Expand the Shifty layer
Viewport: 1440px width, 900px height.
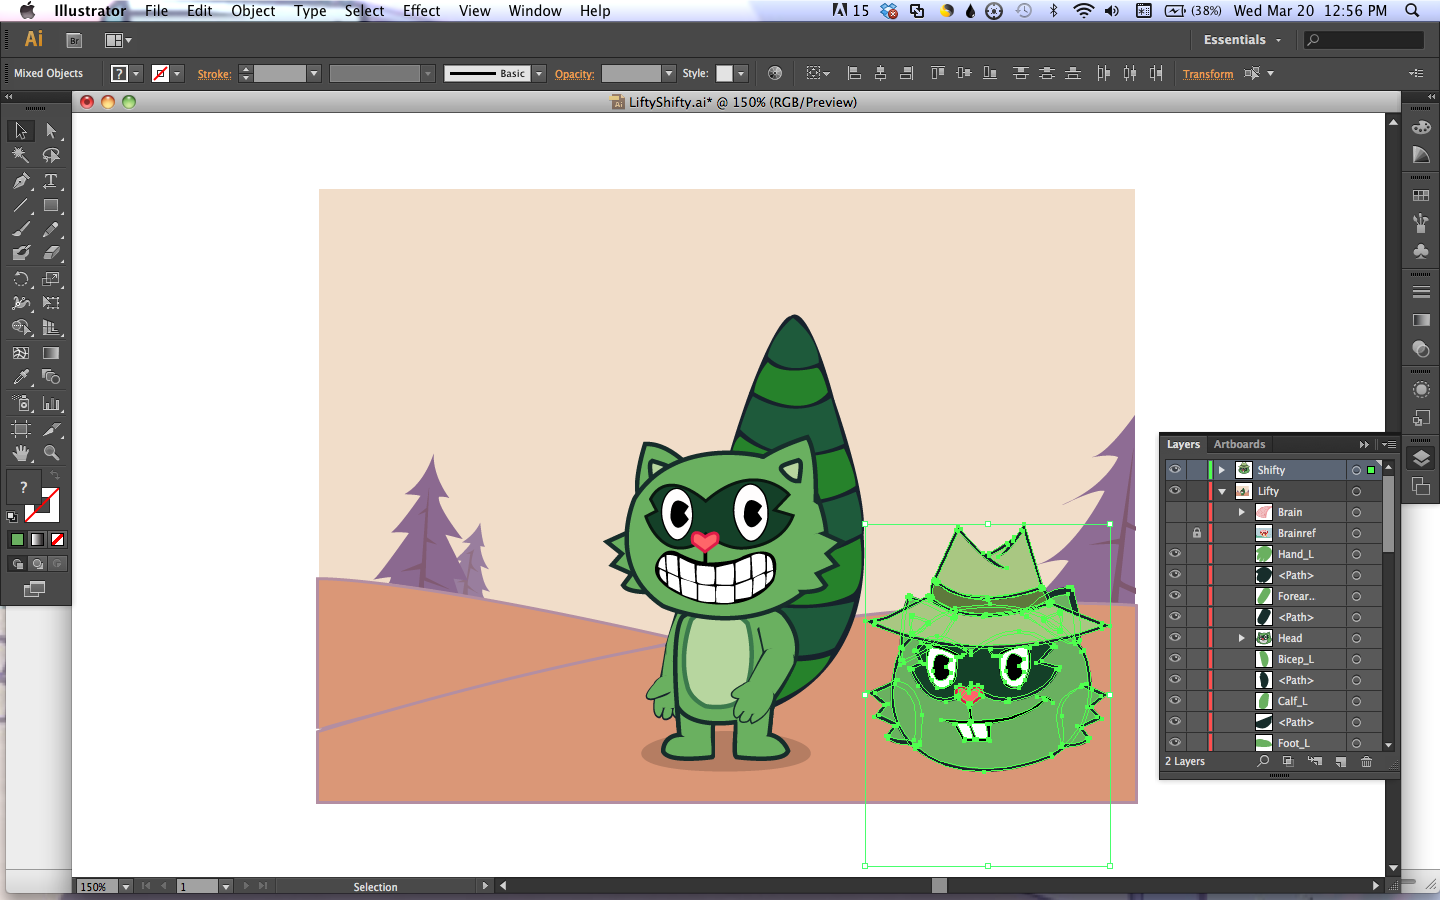[1222, 470]
